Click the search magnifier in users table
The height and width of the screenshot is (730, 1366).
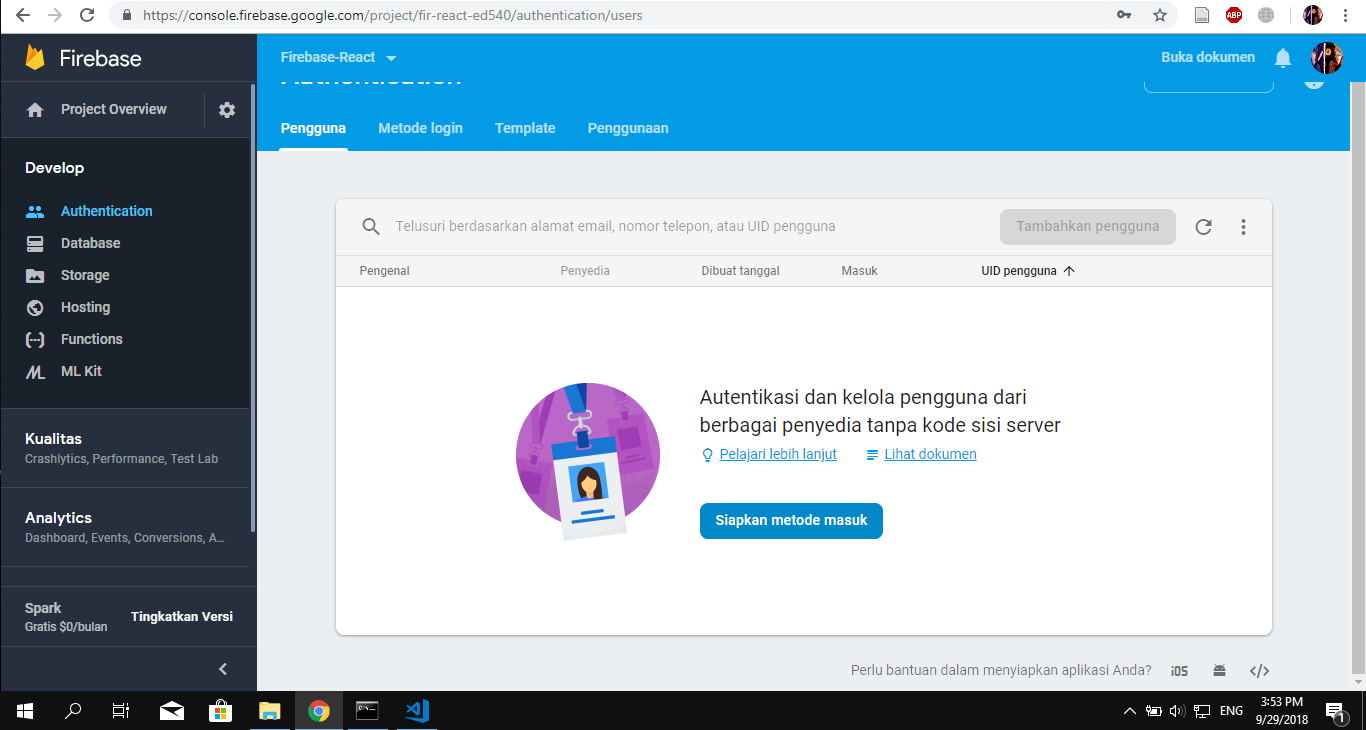(371, 227)
